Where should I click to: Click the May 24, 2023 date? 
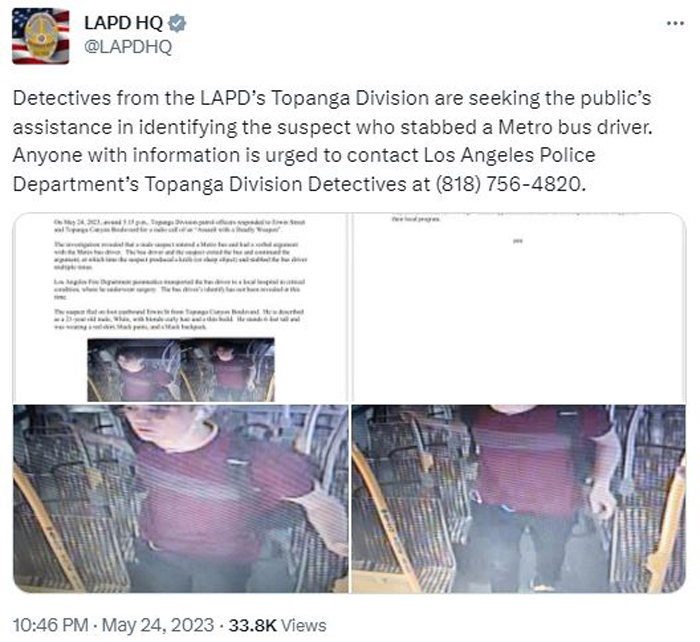[x=158, y=625]
